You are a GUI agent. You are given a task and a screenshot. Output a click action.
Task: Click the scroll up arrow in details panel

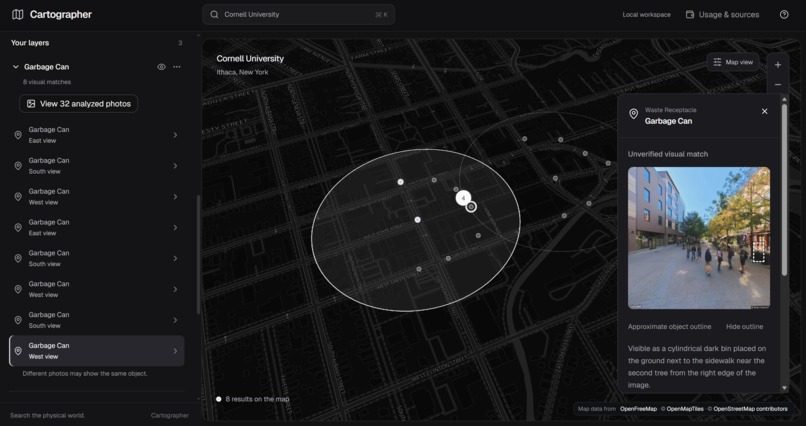784,98
